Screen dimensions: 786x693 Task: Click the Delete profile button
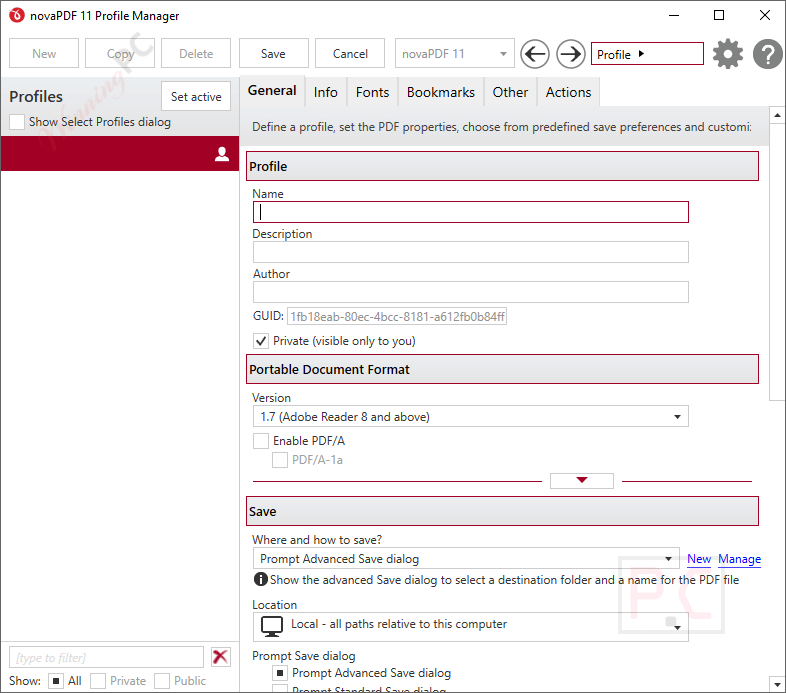pos(196,53)
